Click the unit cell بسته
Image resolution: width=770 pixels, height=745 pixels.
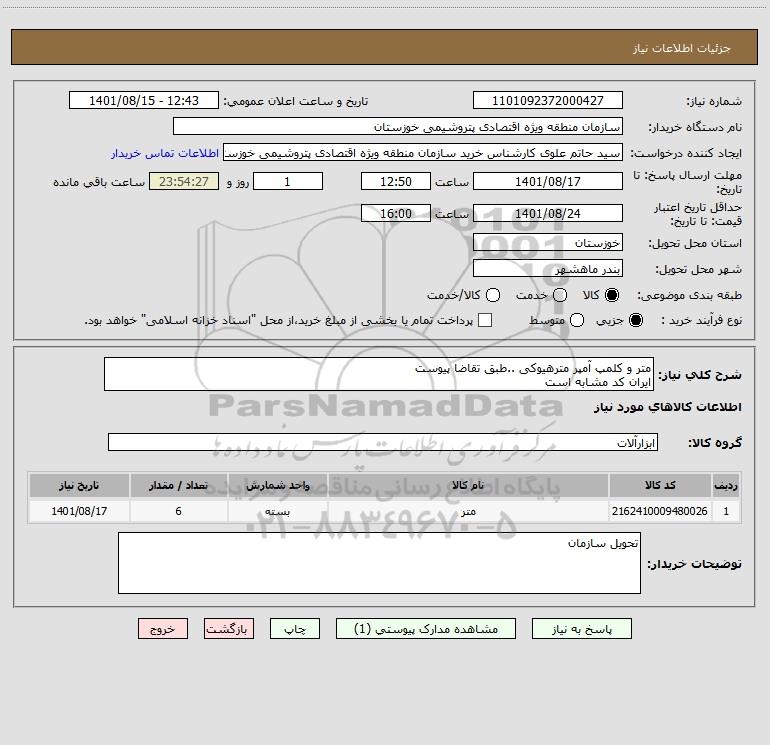coord(277,511)
